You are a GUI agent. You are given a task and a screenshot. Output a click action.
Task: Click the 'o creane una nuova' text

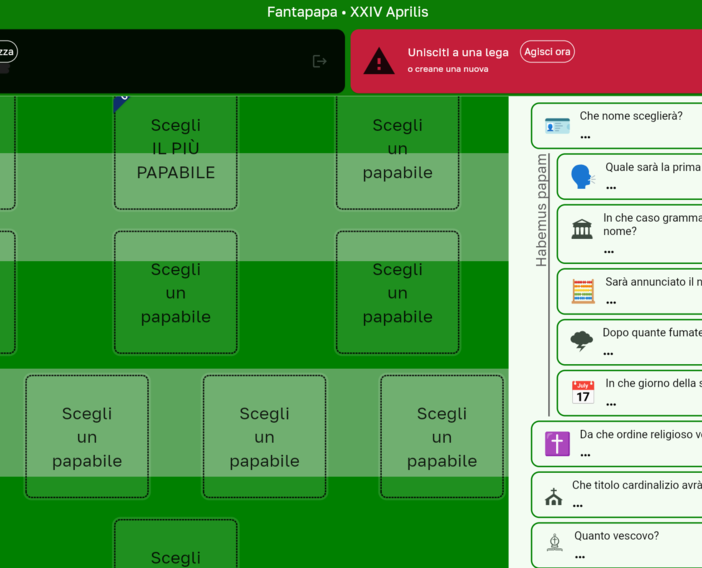(x=448, y=69)
